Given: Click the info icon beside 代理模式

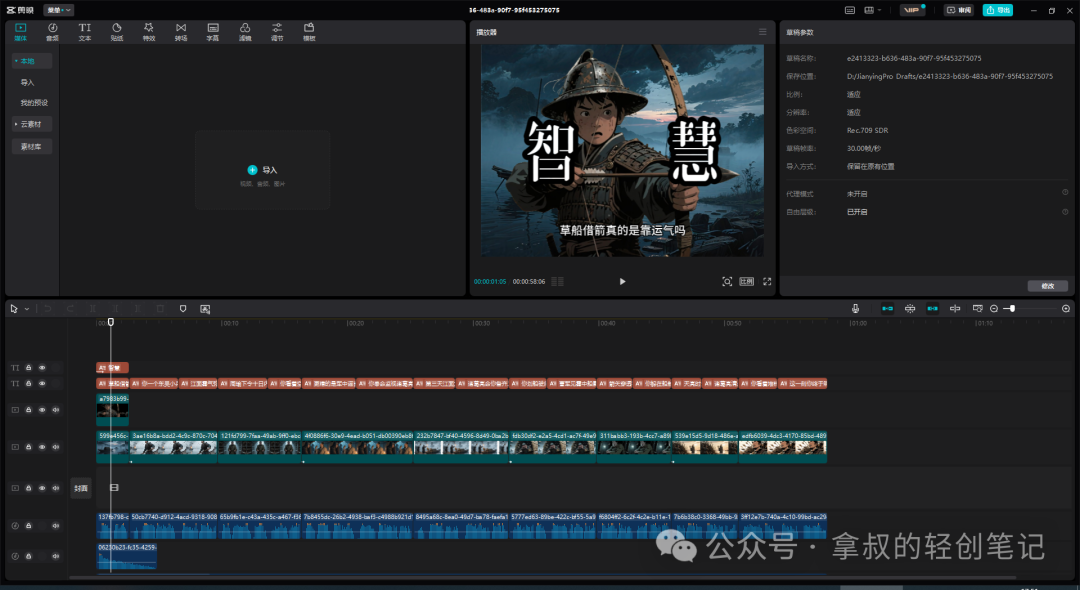Looking at the screenshot, I should [x=1065, y=193].
